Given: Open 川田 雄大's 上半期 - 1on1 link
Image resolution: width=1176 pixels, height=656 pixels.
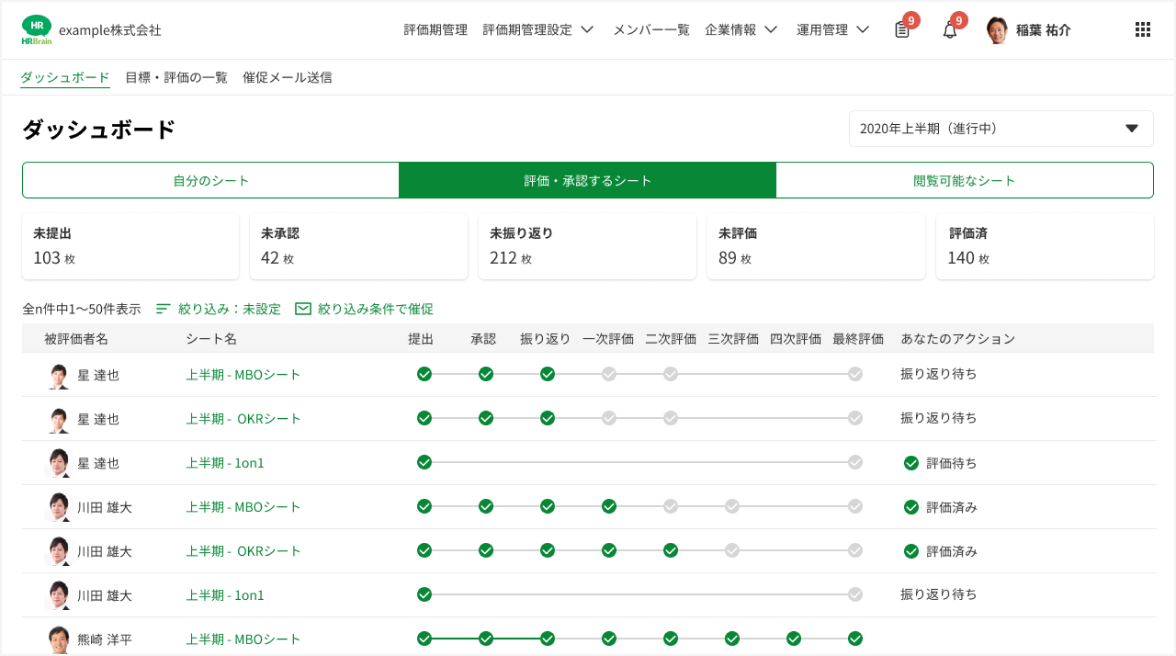Looking at the screenshot, I should [x=225, y=596].
